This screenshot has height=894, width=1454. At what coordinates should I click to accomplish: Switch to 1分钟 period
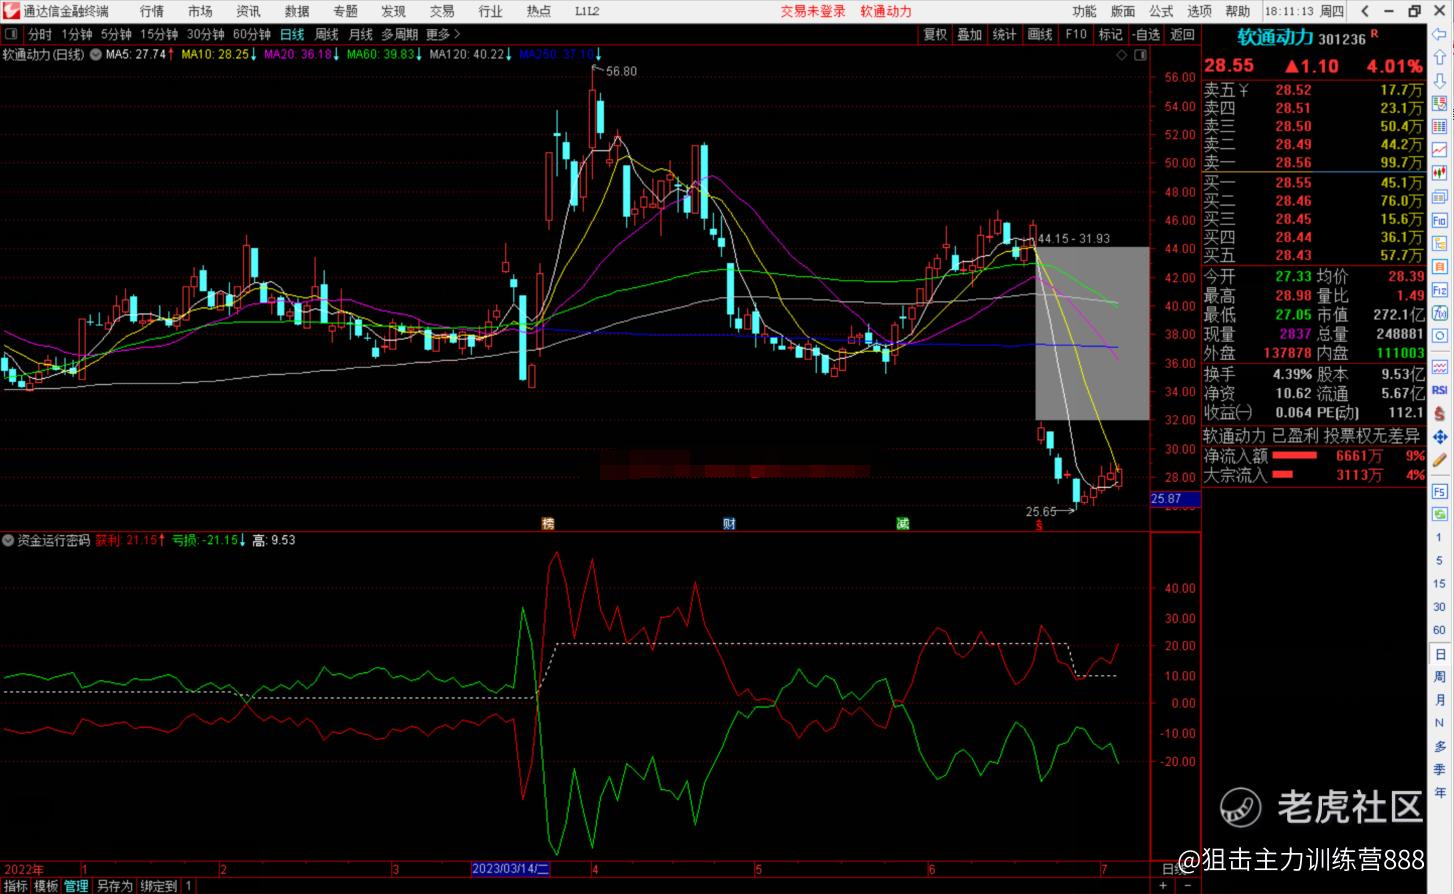click(76, 34)
